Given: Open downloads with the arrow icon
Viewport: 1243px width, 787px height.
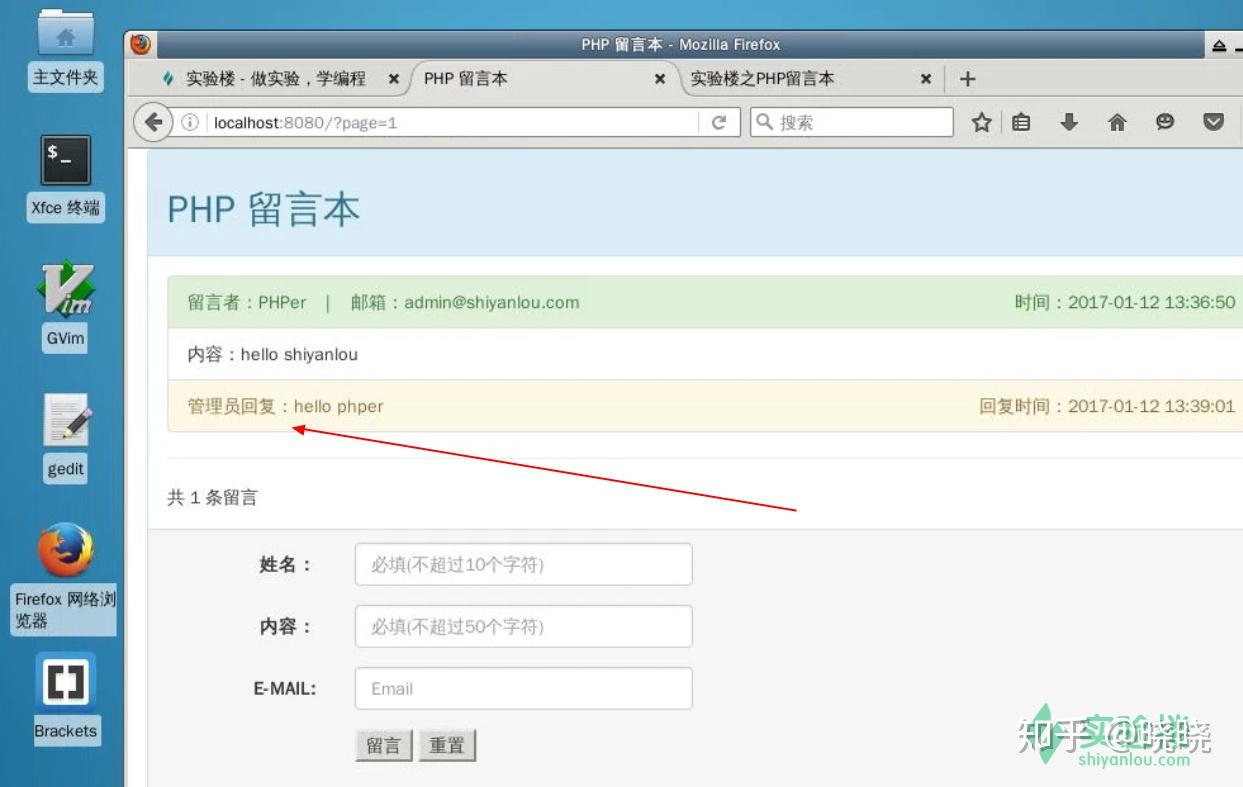Looking at the screenshot, I should click(1069, 121).
